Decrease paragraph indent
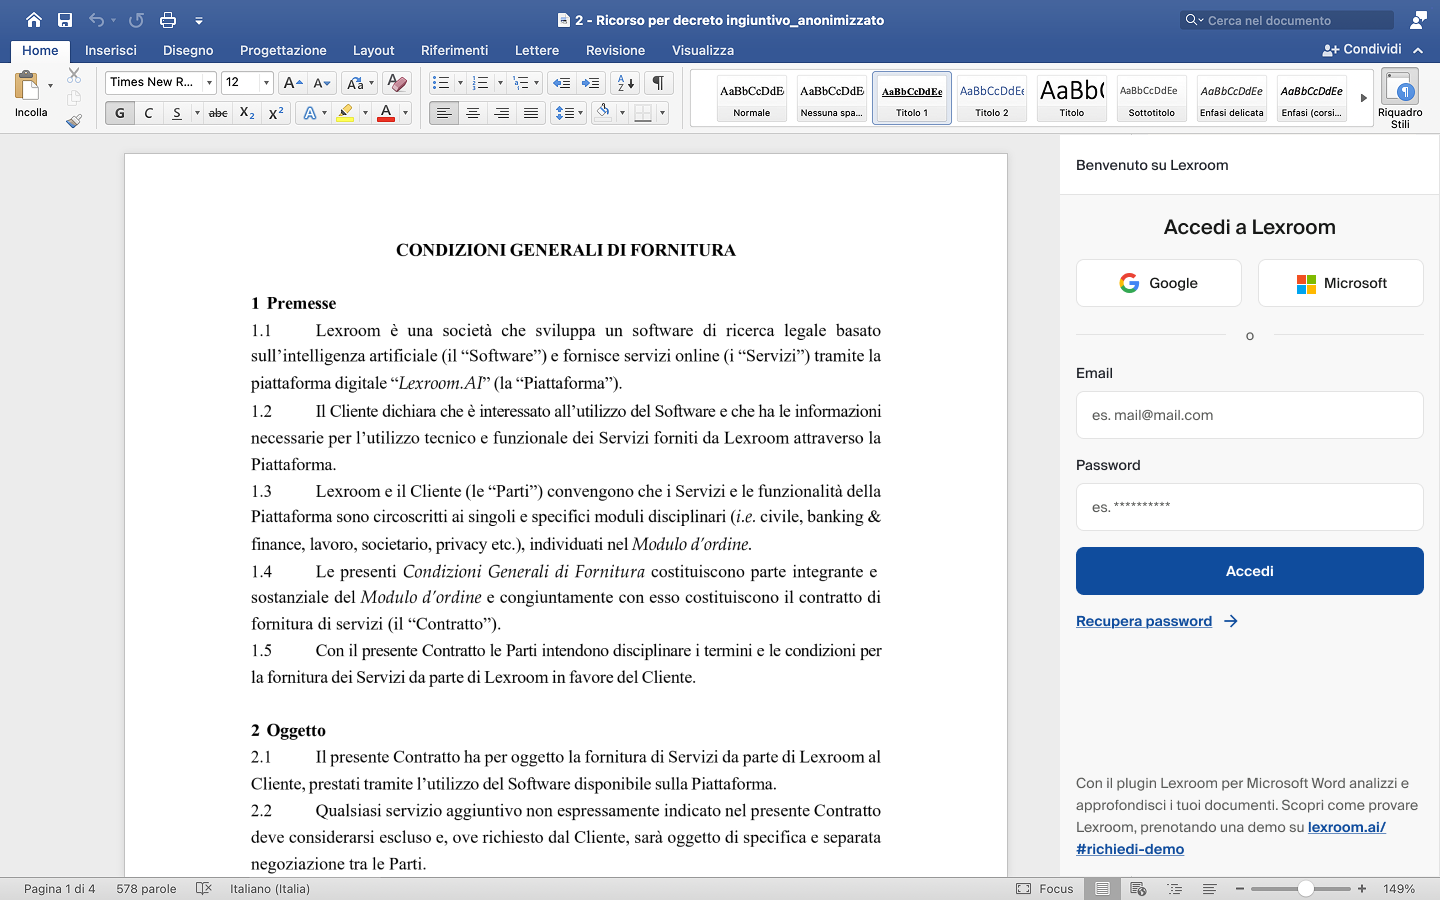The width and height of the screenshot is (1440, 900). pyautogui.click(x=562, y=83)
